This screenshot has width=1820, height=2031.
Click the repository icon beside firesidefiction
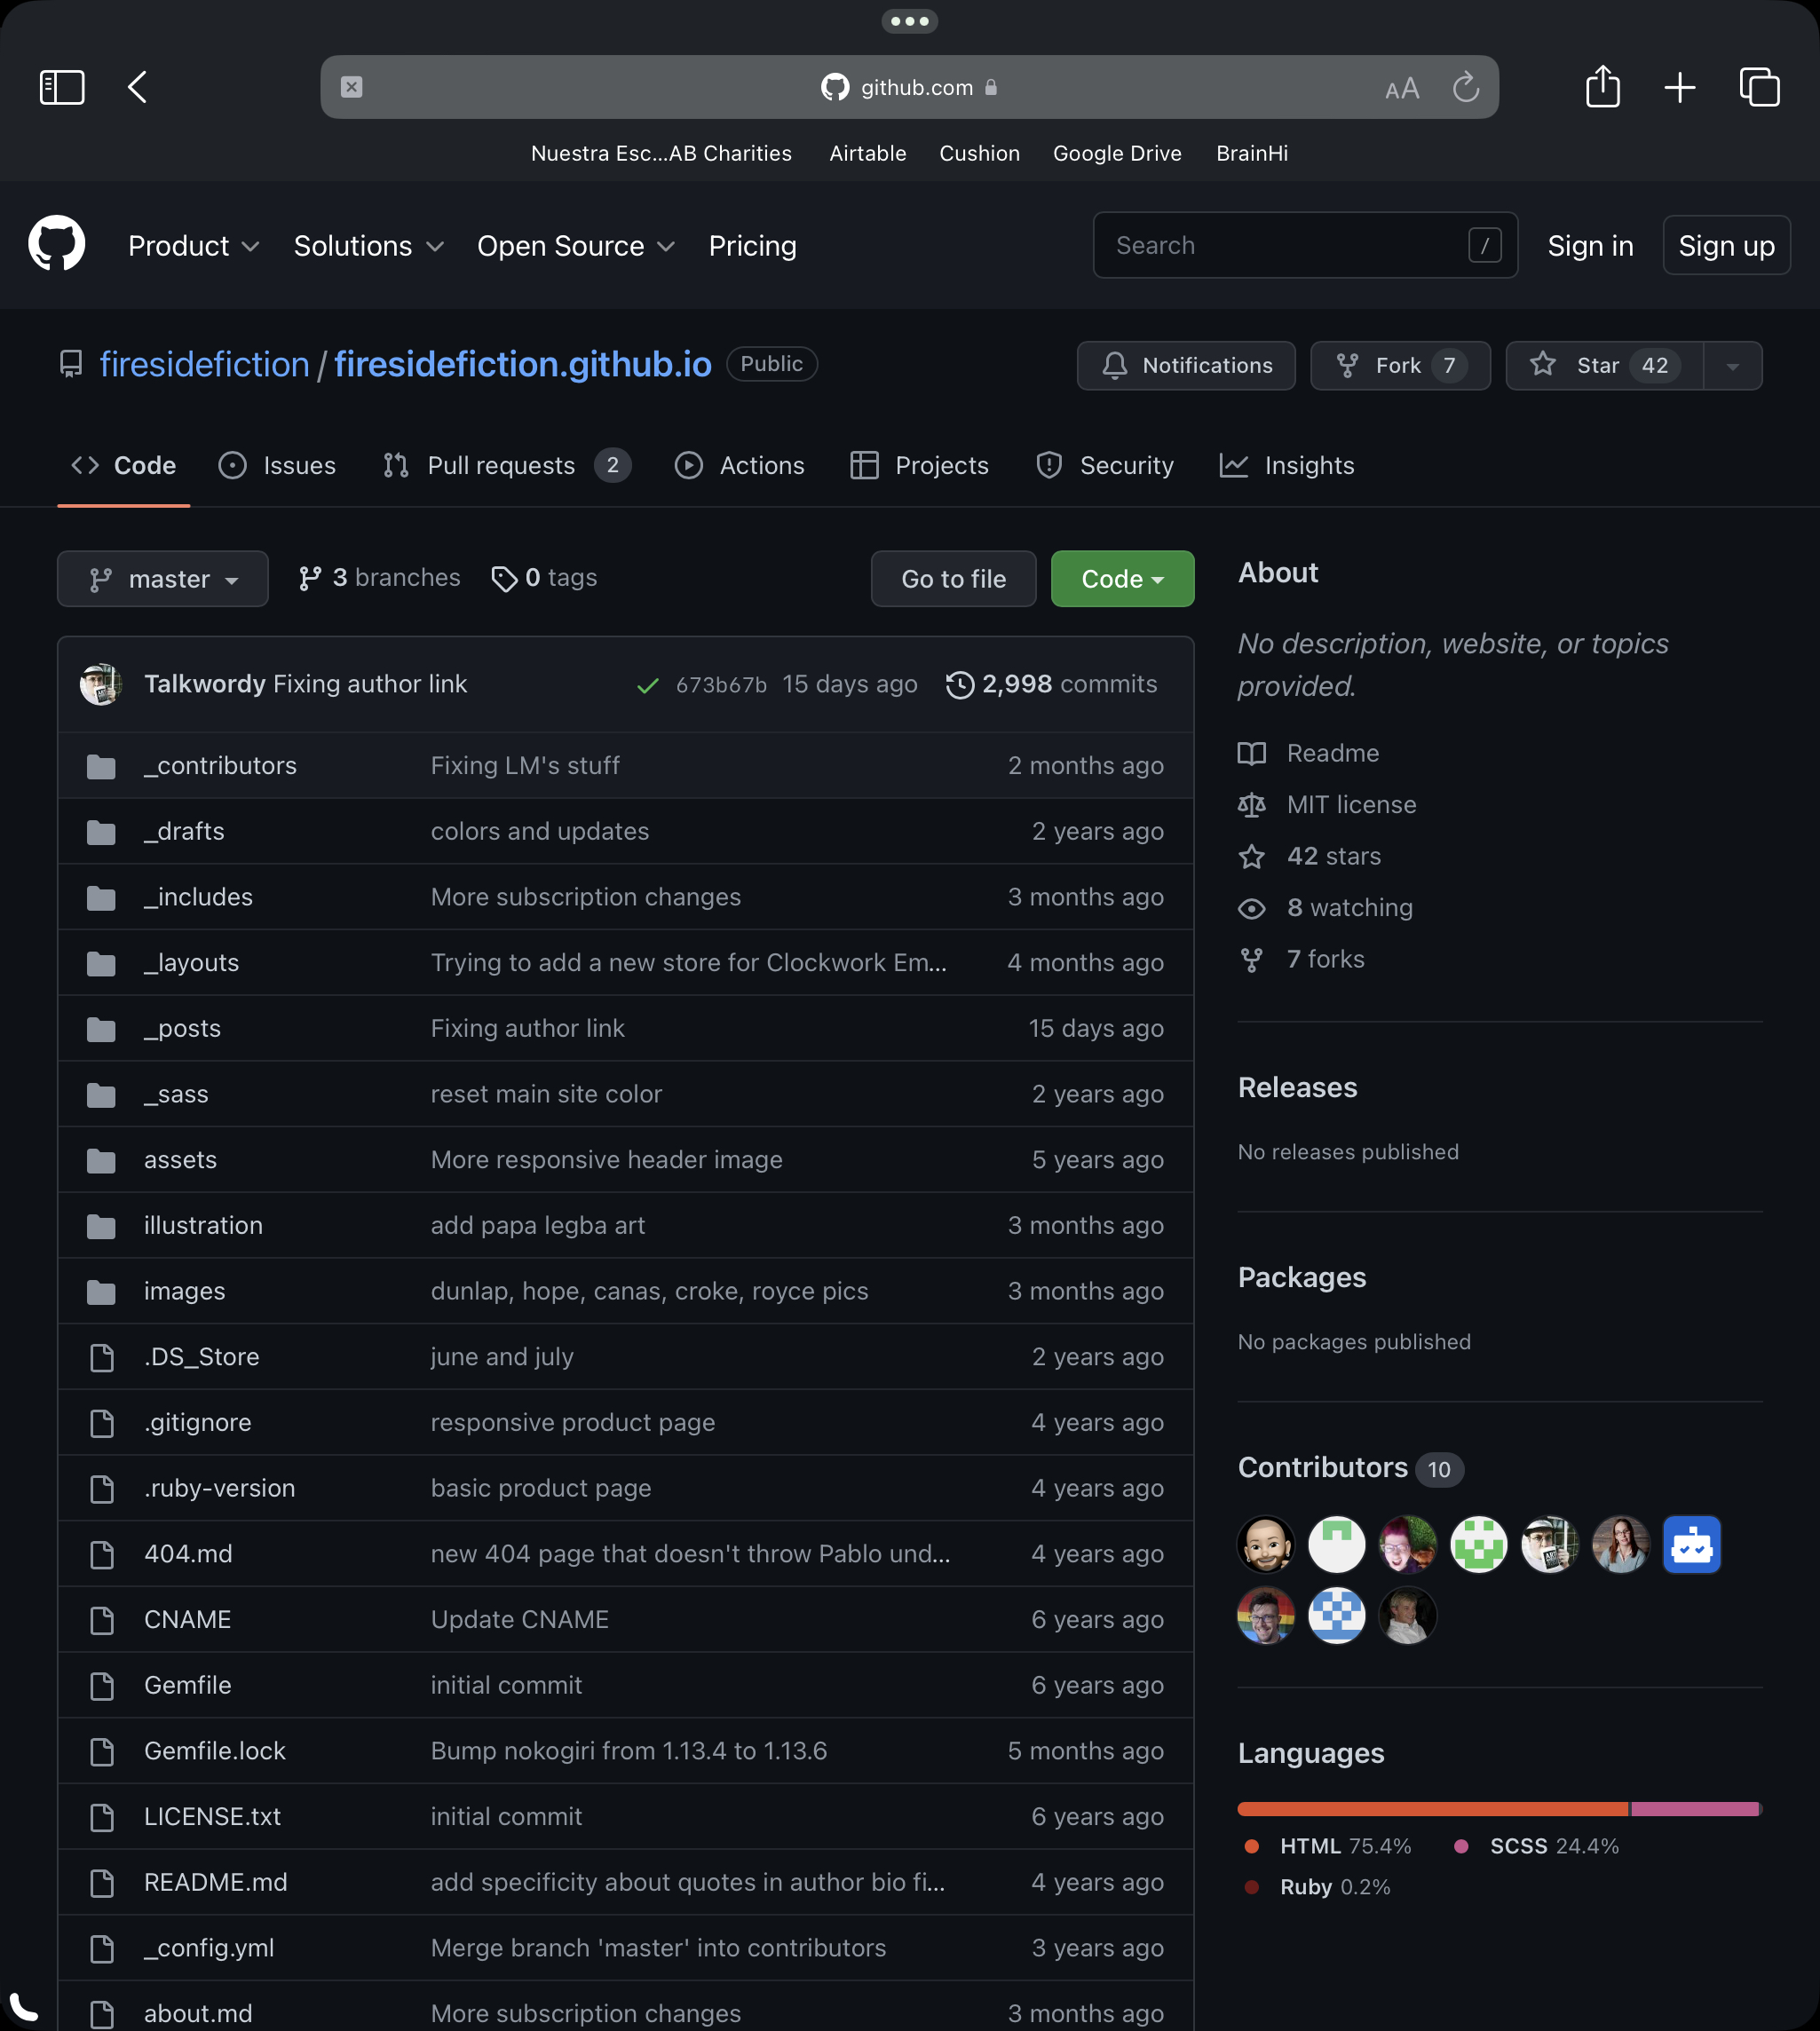coord(71,364)
